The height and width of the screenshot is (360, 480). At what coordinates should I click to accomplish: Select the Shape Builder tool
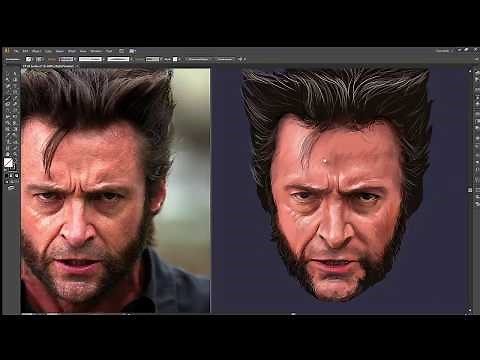(7, 123)
